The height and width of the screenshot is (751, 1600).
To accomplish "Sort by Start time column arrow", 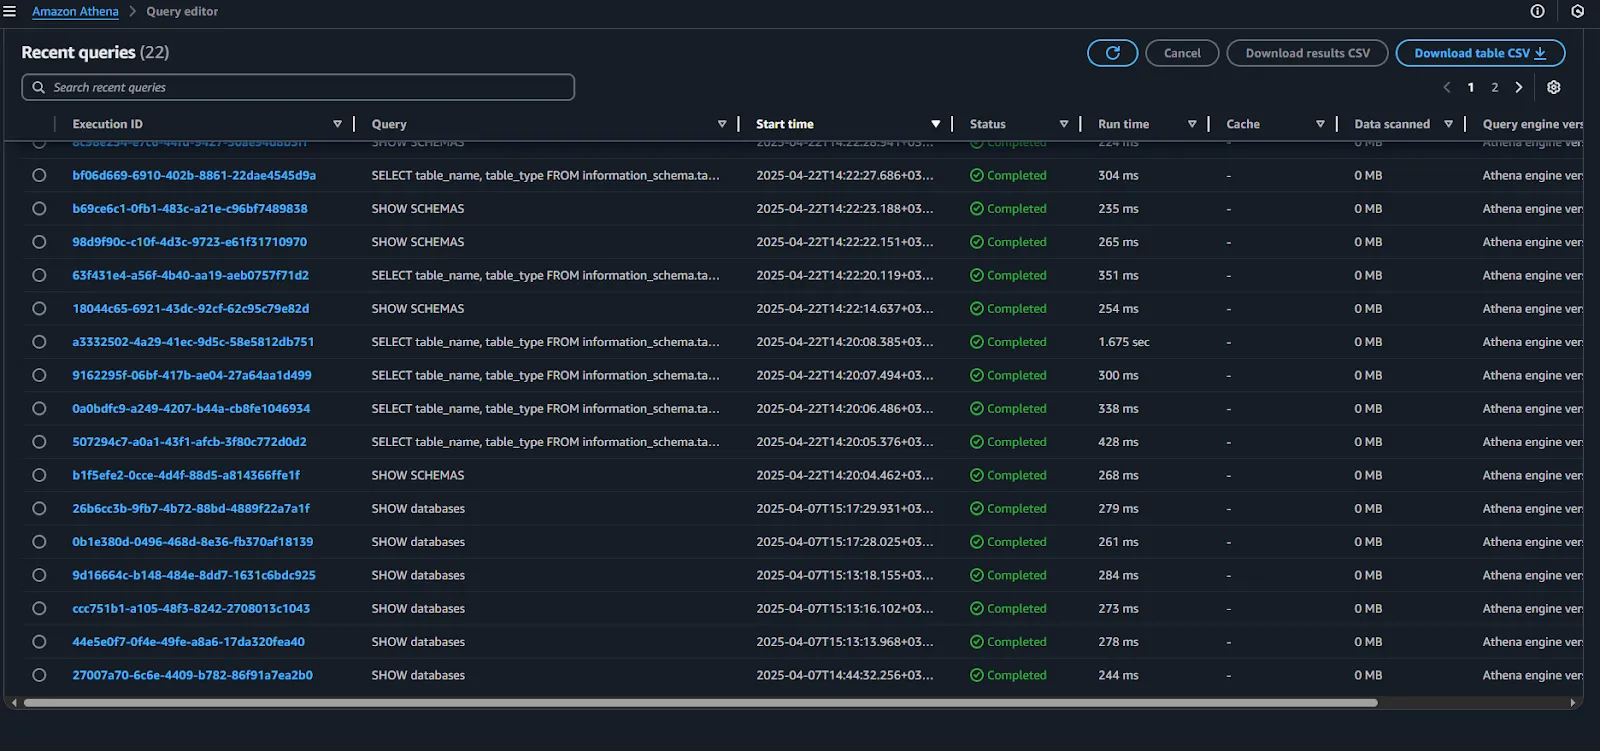I will [935, 124].
